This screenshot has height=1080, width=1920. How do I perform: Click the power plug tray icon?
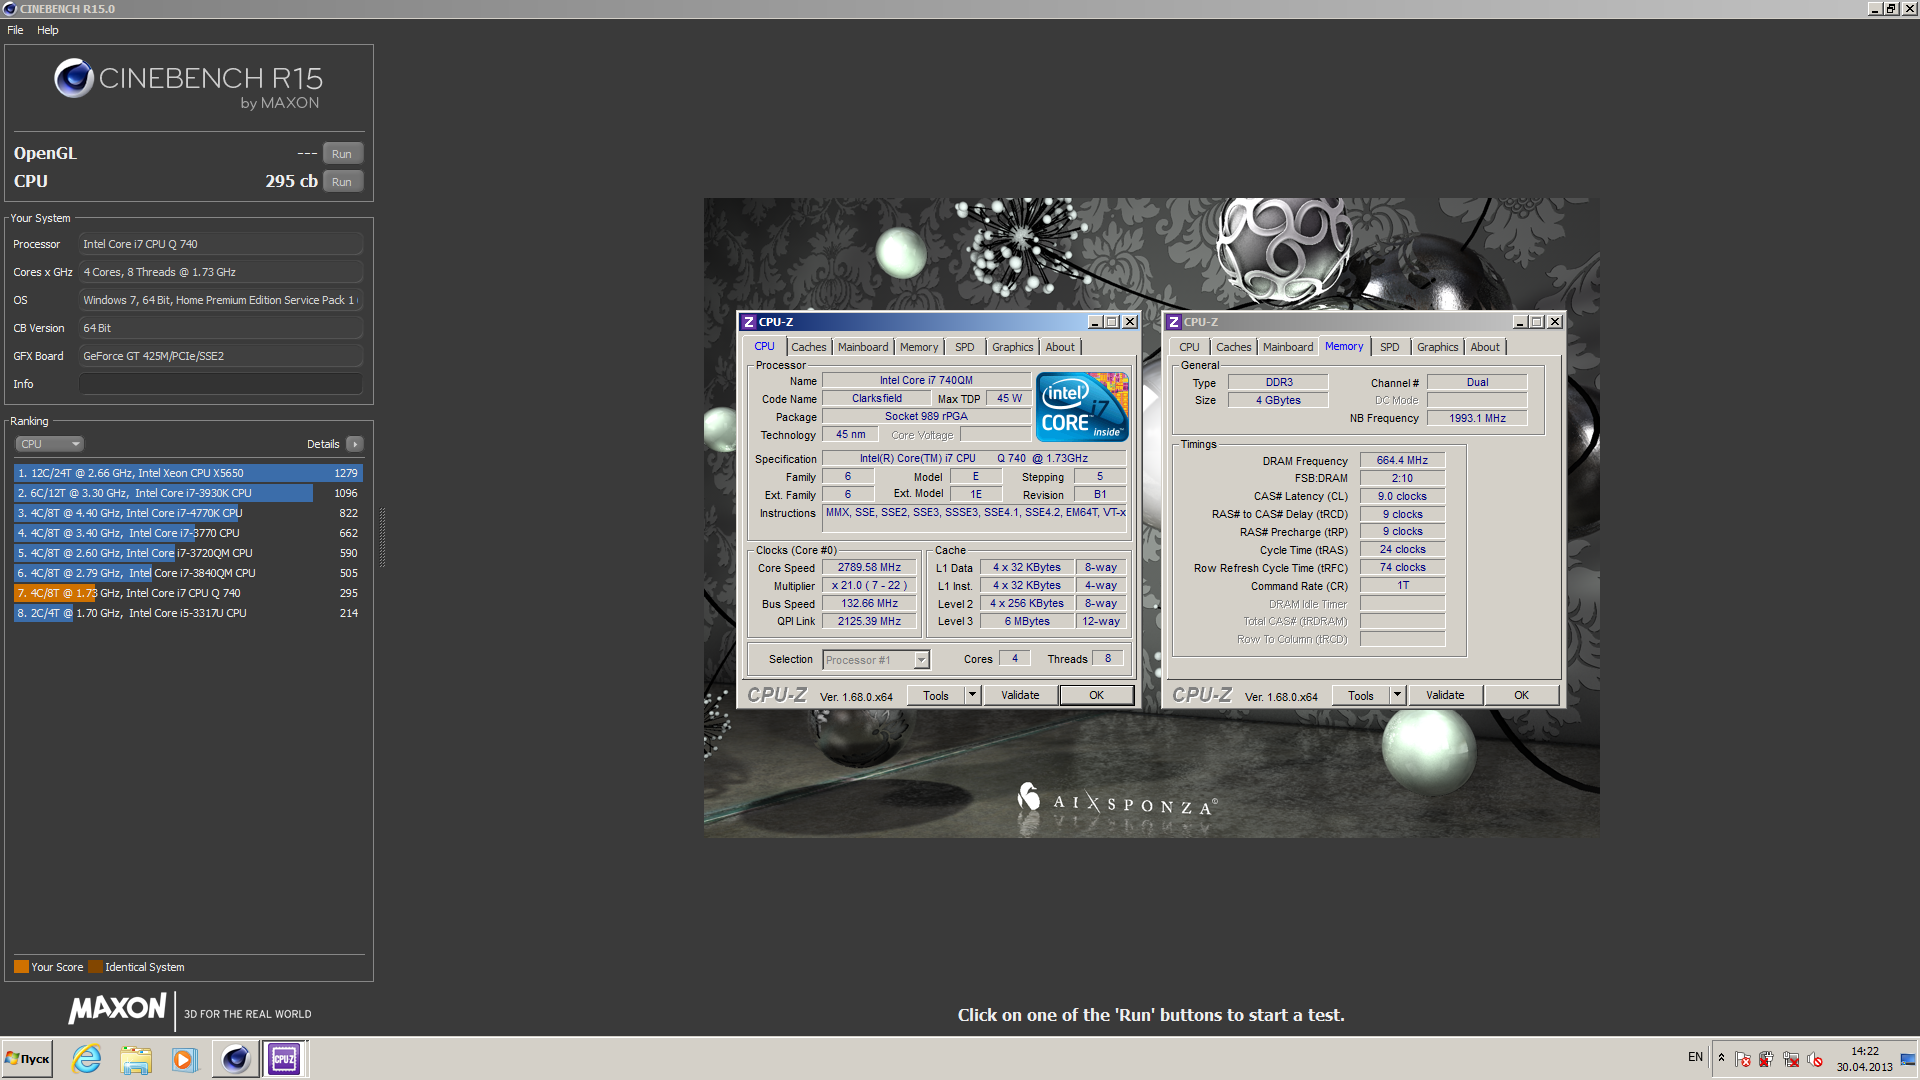click(1766, 1059)
